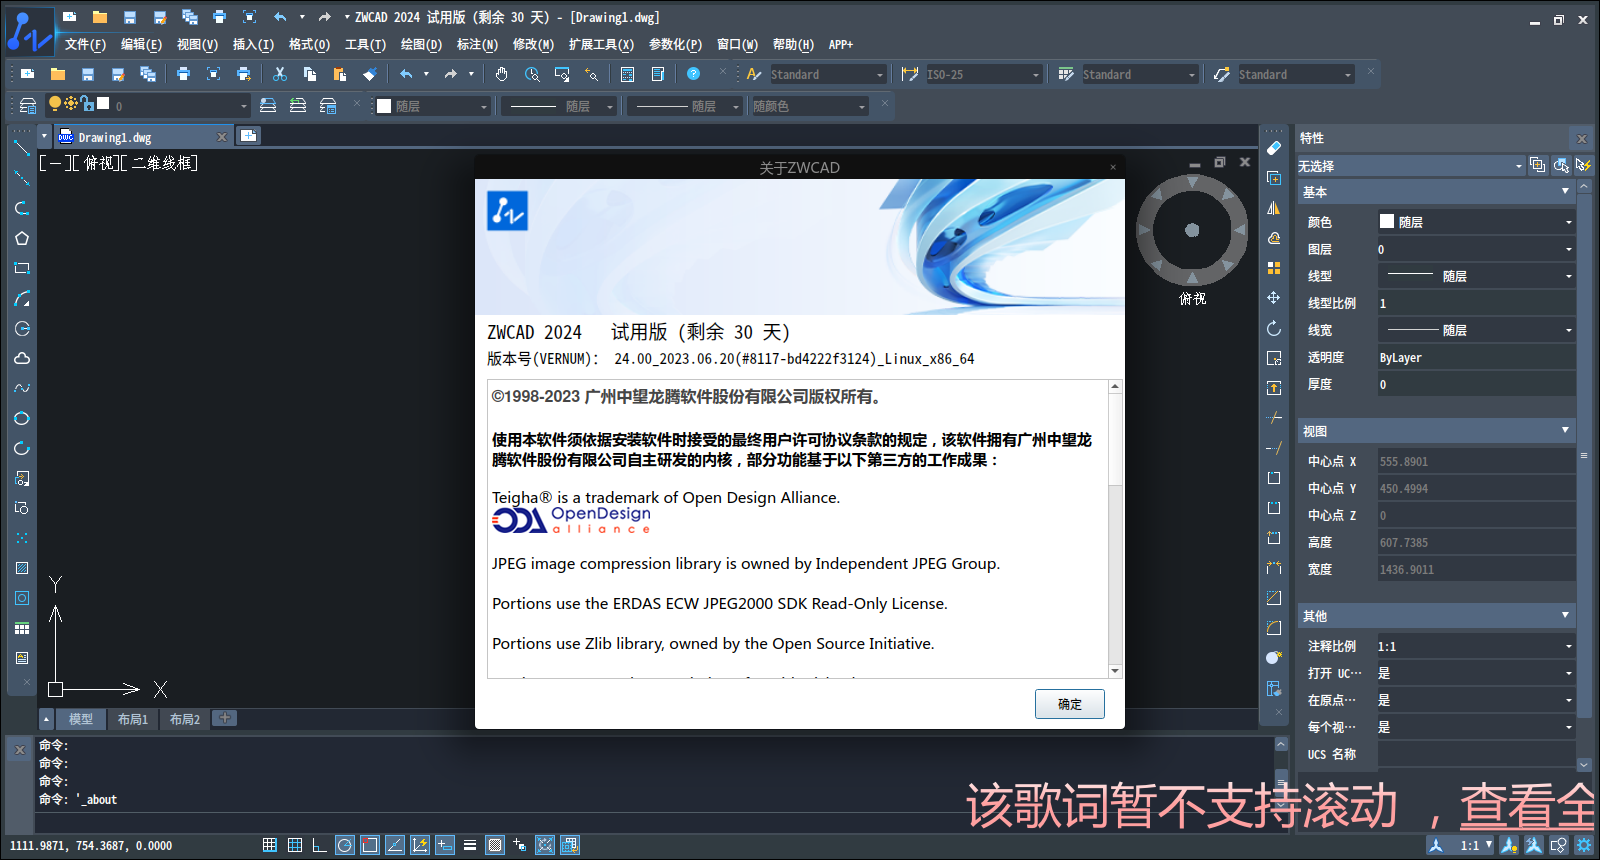Select the Polygon drawing tool

click(x=21, y=238)
